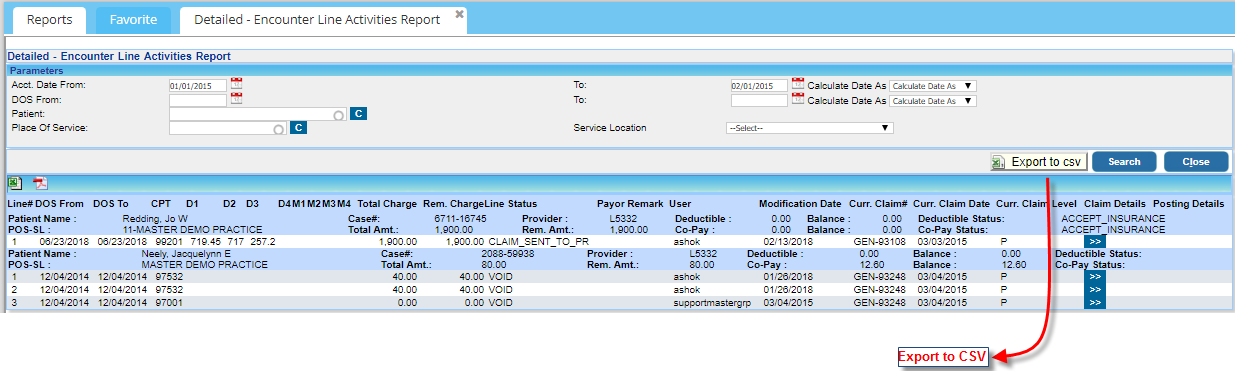The width and height of the screenshot is (1235, 371).
Task: Clear Place Of Service with C button
Action: [297, 128]
